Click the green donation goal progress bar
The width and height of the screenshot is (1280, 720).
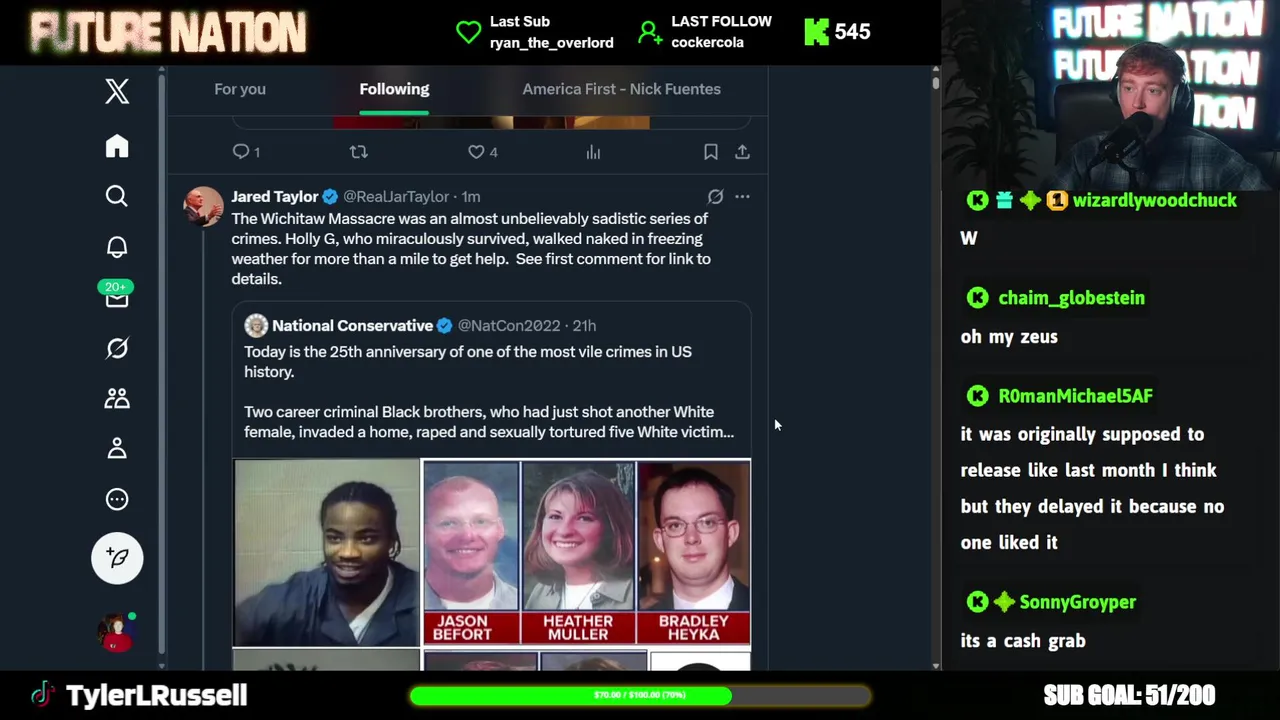click(640, 695)
